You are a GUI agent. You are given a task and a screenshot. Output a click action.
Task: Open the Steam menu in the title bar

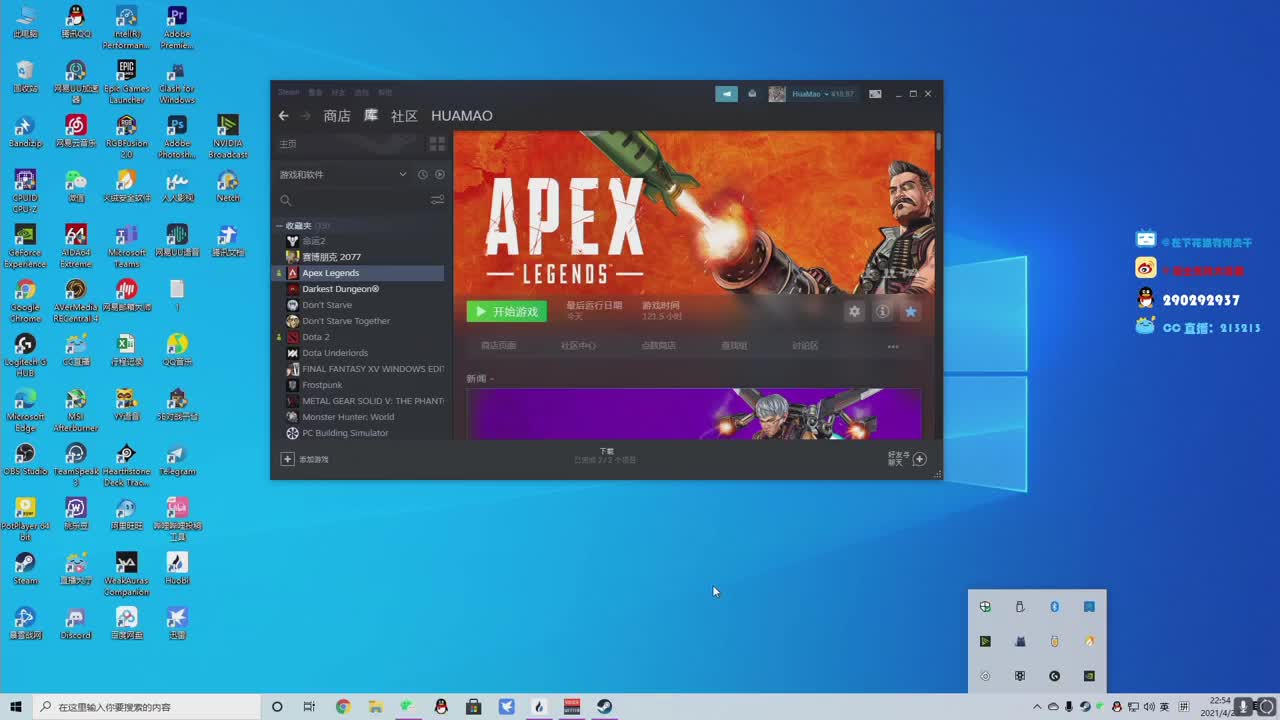[x=288, y=93]
